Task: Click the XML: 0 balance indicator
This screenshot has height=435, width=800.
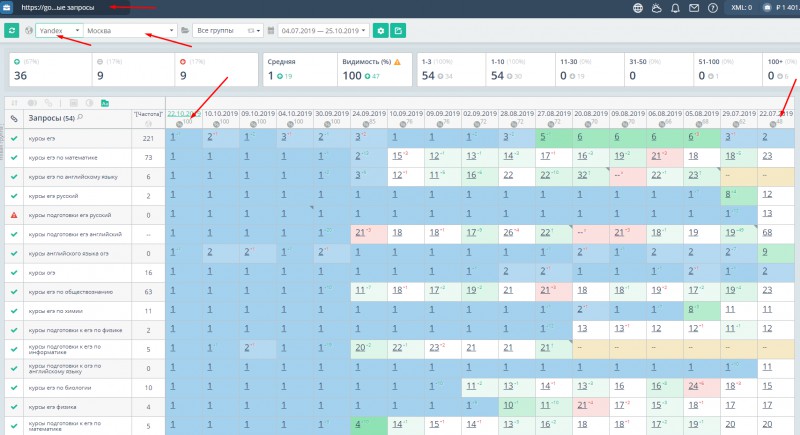Action: [x=741, y=8]
